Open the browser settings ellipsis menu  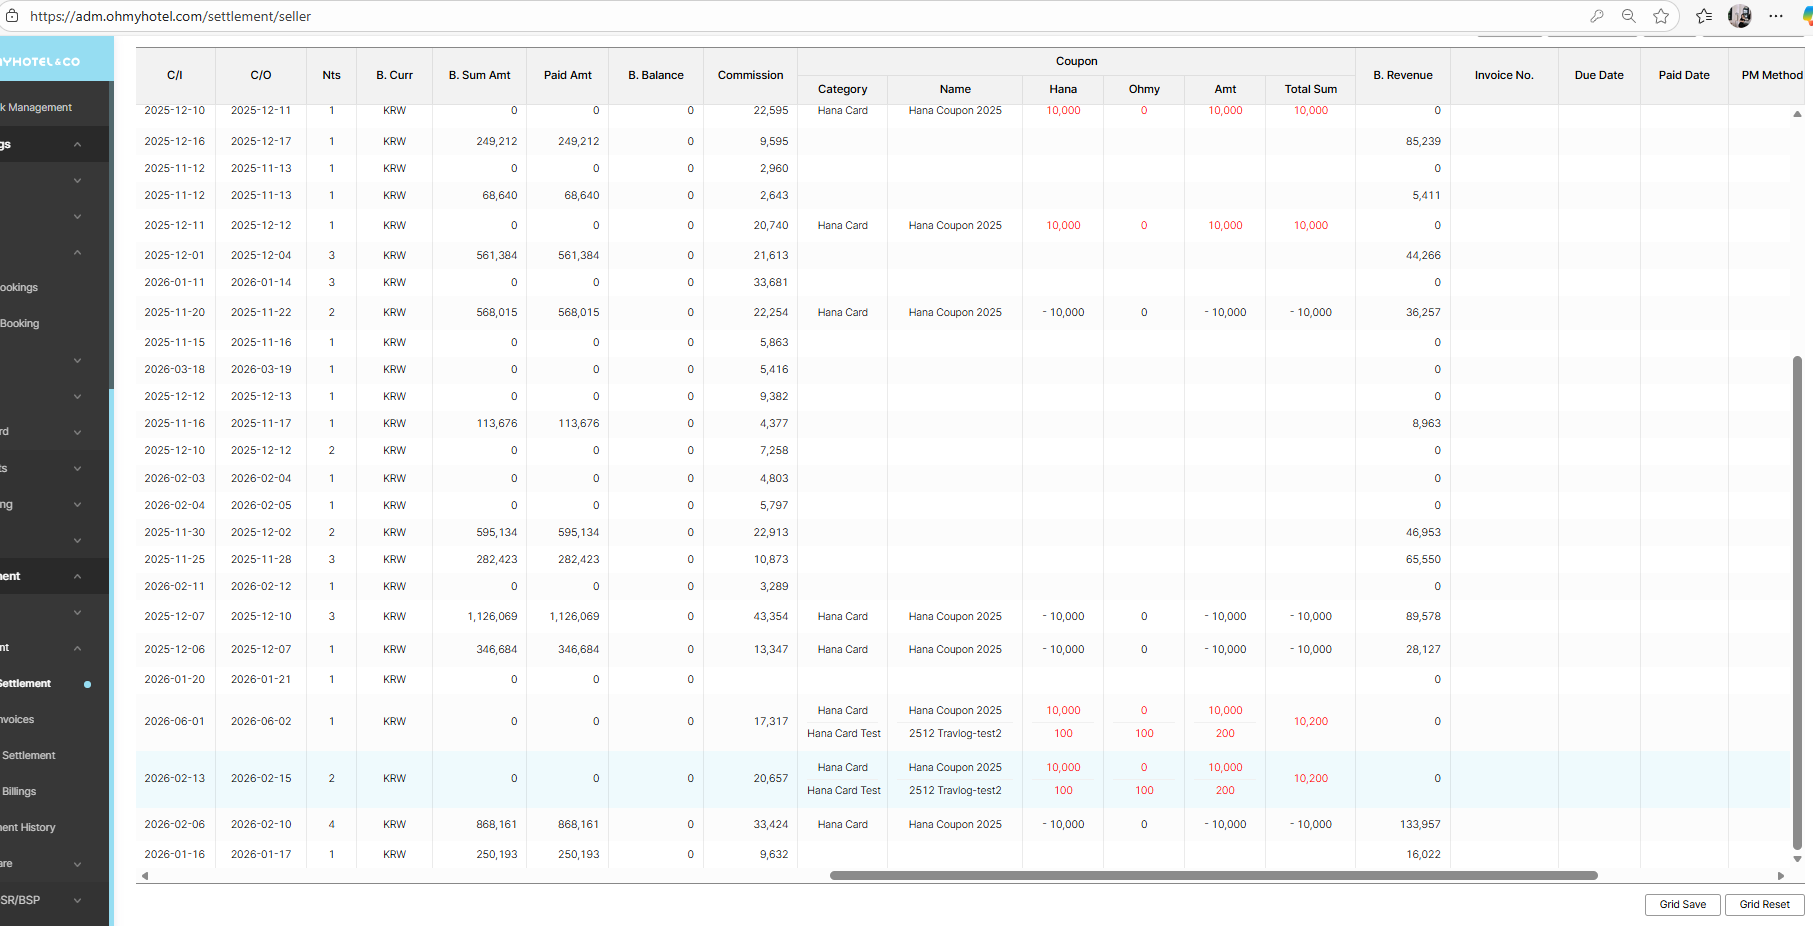[x=1776, y=16]
